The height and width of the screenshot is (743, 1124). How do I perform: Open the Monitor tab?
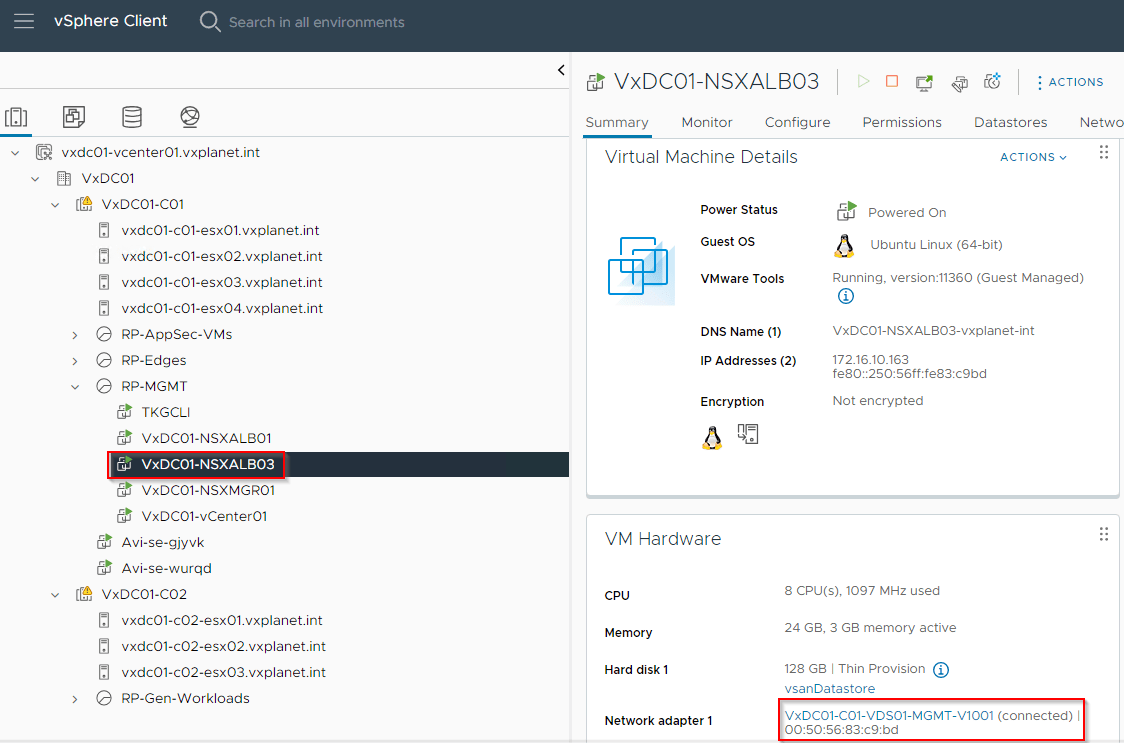[x=707, y=123]
